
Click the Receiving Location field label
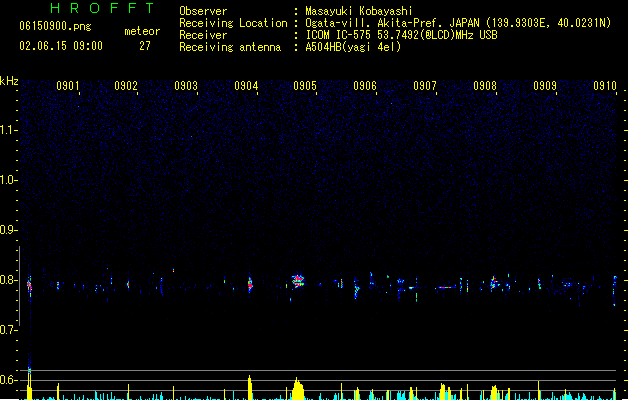tap(233, 23)
